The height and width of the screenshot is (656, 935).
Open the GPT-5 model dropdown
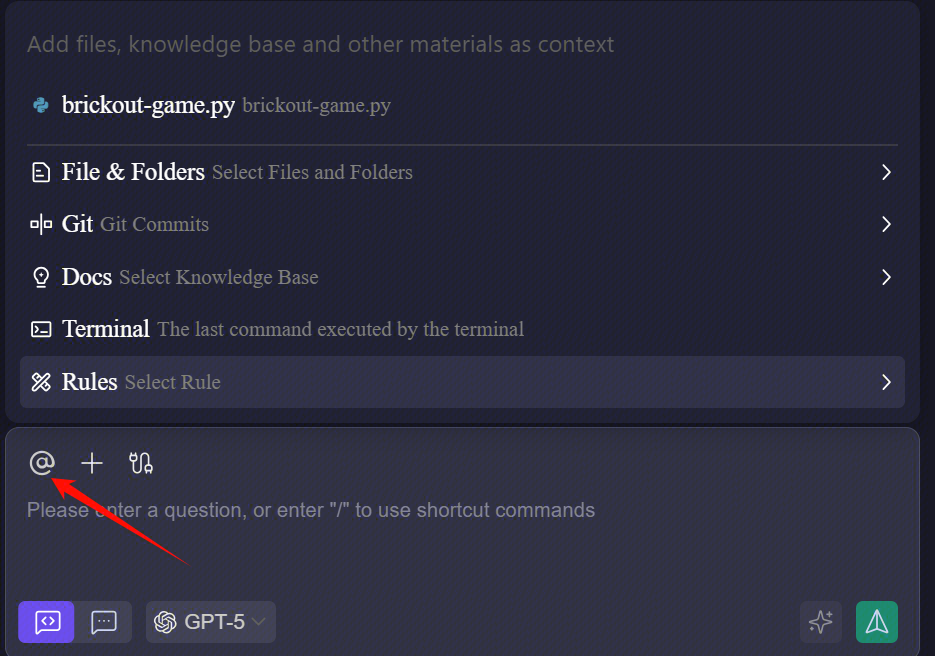pyautogui.click(x=211, y=622)
